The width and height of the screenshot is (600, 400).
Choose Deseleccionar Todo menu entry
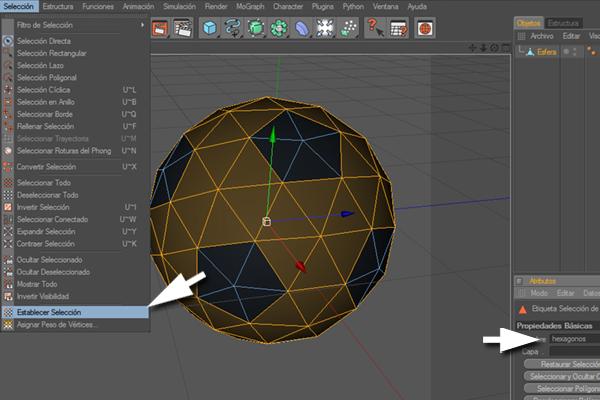pos(75,195)
